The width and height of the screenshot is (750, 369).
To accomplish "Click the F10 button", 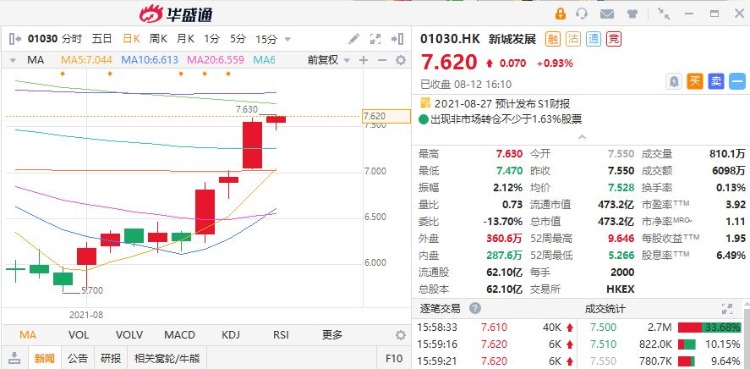I will tap(395, 358).
